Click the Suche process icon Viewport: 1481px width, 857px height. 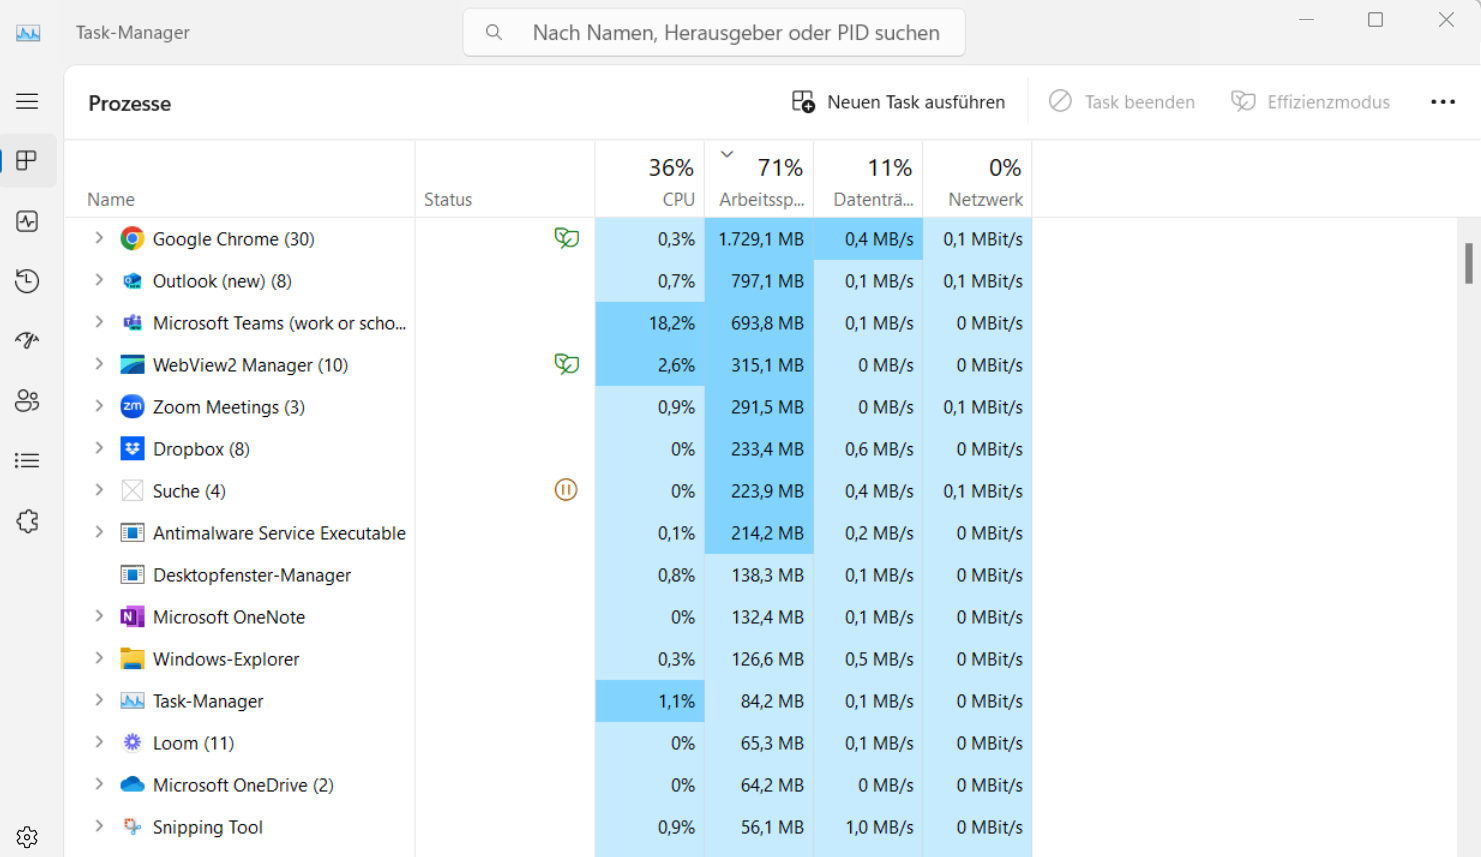[132, 491]
